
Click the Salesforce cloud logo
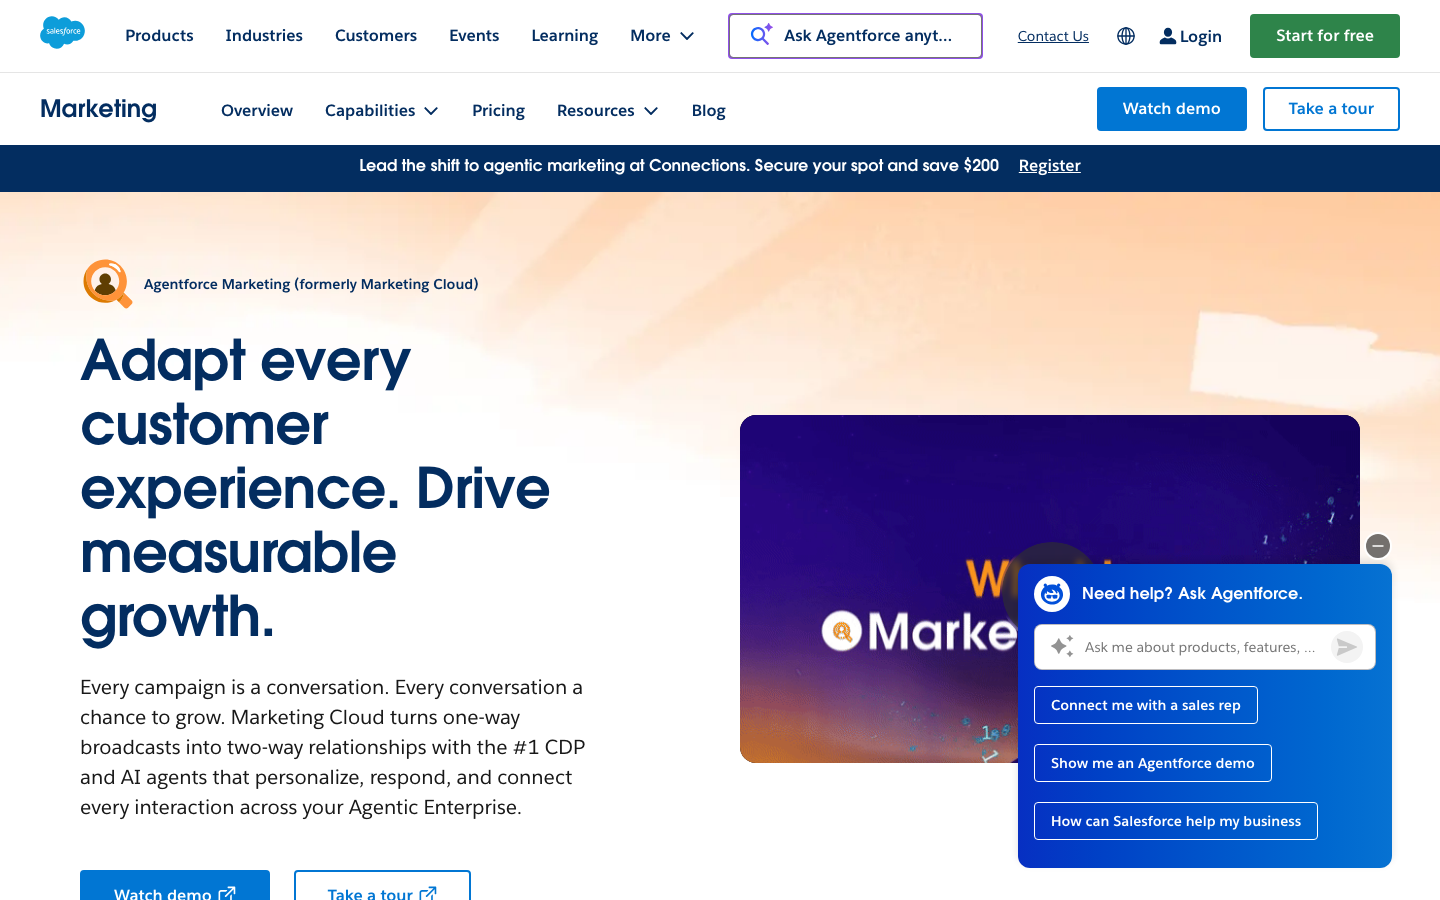pos(62,33)
